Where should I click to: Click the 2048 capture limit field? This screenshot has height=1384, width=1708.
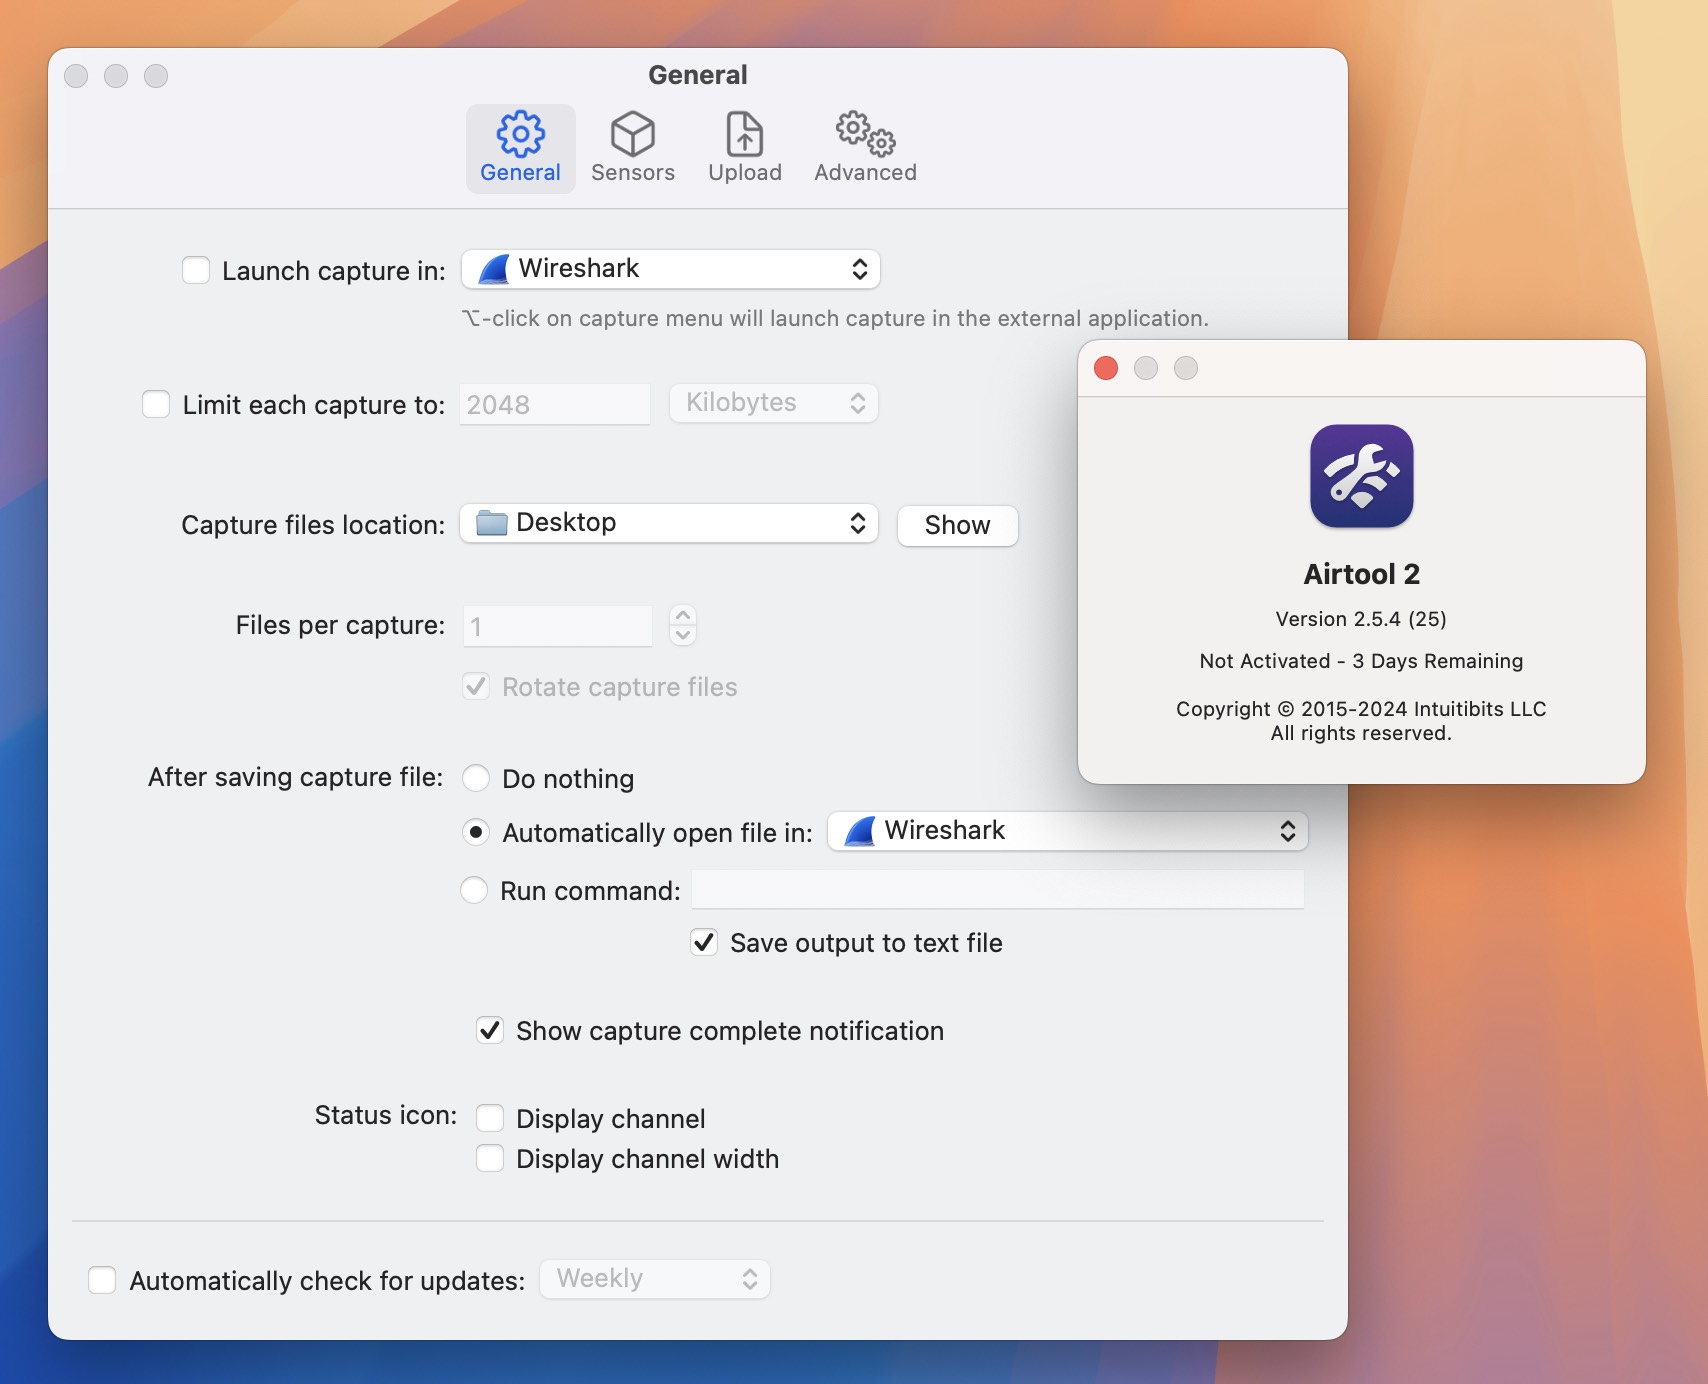point(555,404)
